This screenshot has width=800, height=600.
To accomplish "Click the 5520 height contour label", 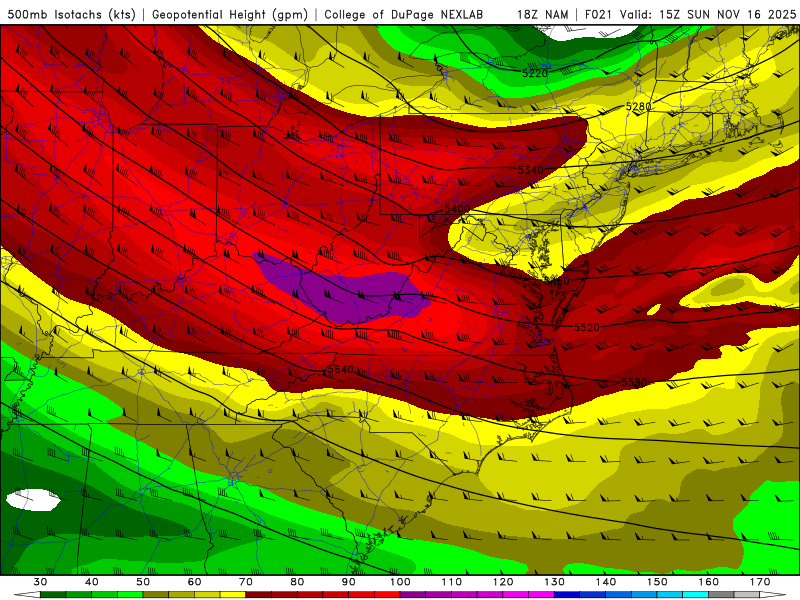I will (587, 327).
